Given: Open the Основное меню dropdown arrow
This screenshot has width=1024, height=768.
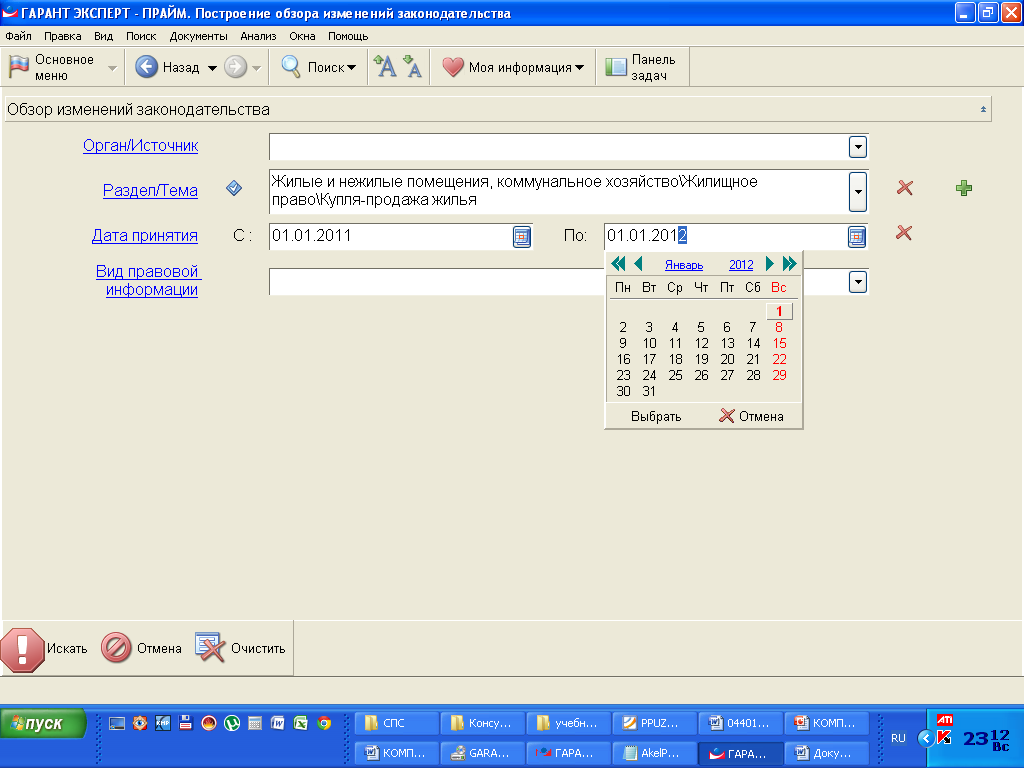Looking at the screenshot, I should 112,68.
